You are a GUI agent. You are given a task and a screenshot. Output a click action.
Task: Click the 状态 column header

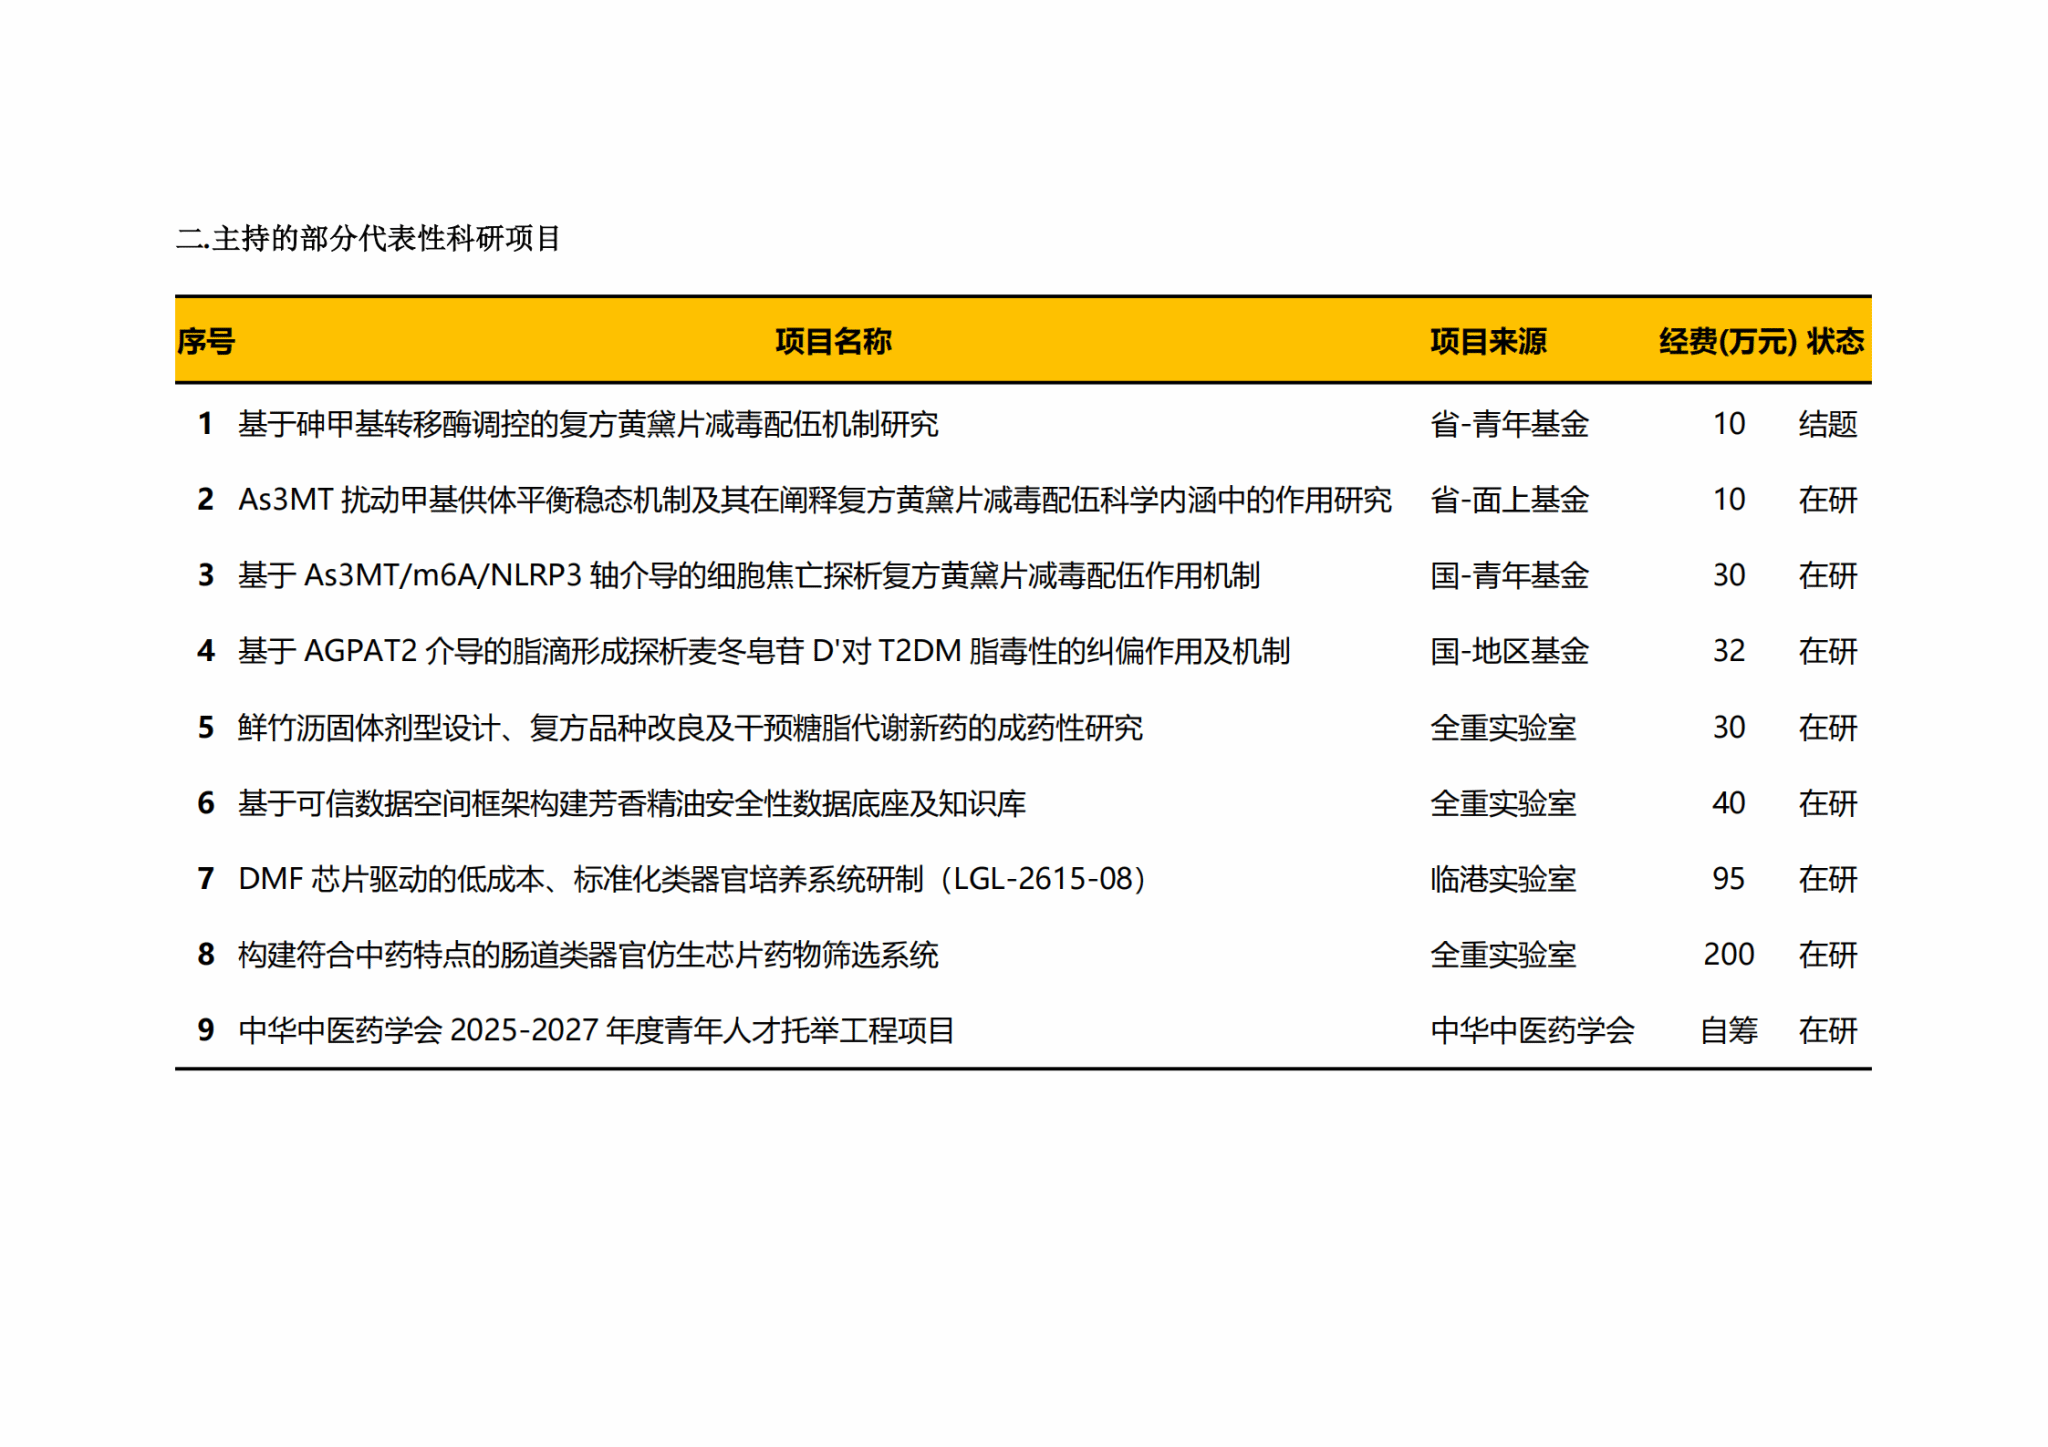[1835, 342]
